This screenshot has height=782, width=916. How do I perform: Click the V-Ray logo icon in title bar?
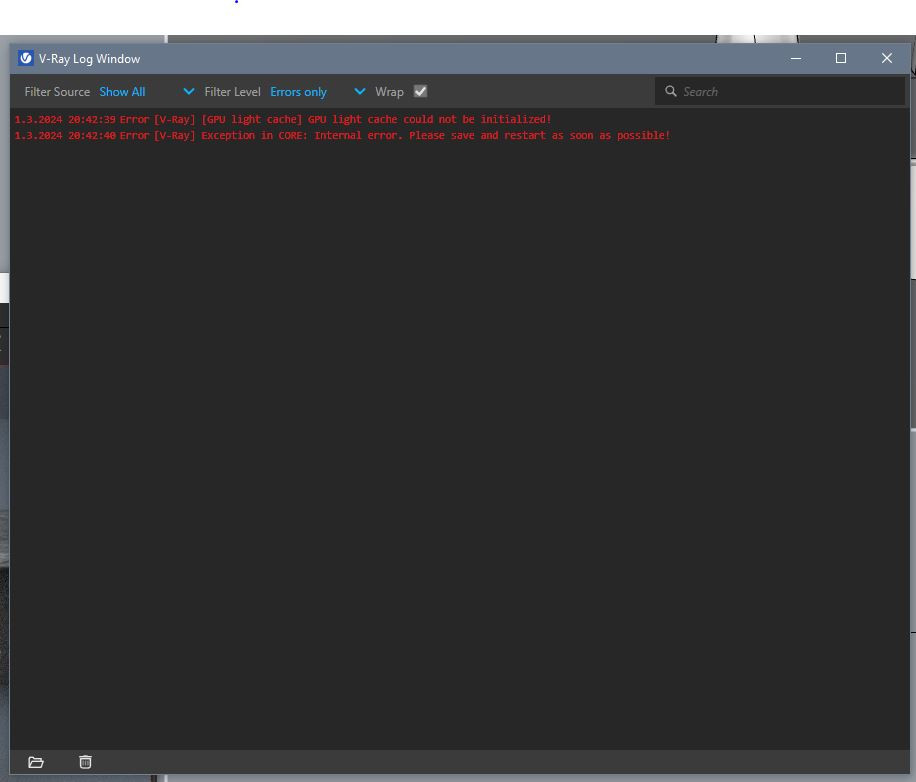coord(25,58)
